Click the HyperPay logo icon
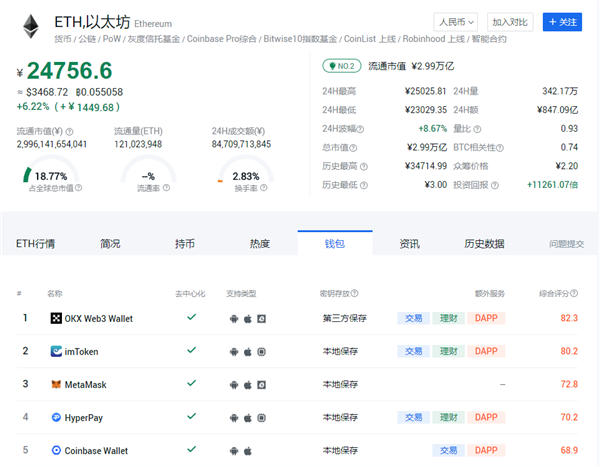600x467 pixels. pyautogui.click(x=56, y=417)
